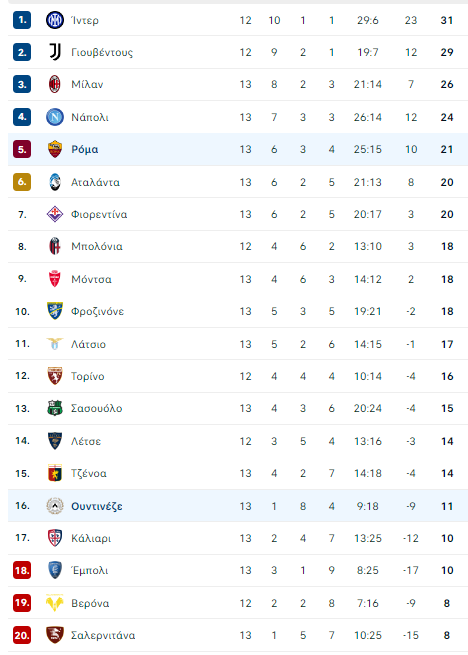This screenshot has height=655, width=468.
Task: Open the Roma crest icon
Action: [x=55, y=149]
